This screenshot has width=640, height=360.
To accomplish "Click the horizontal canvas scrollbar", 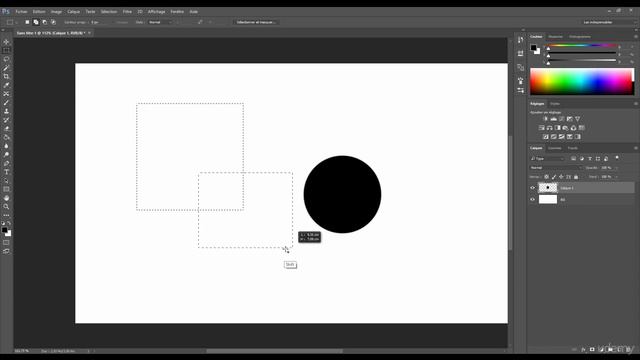I will click(274, 351).
